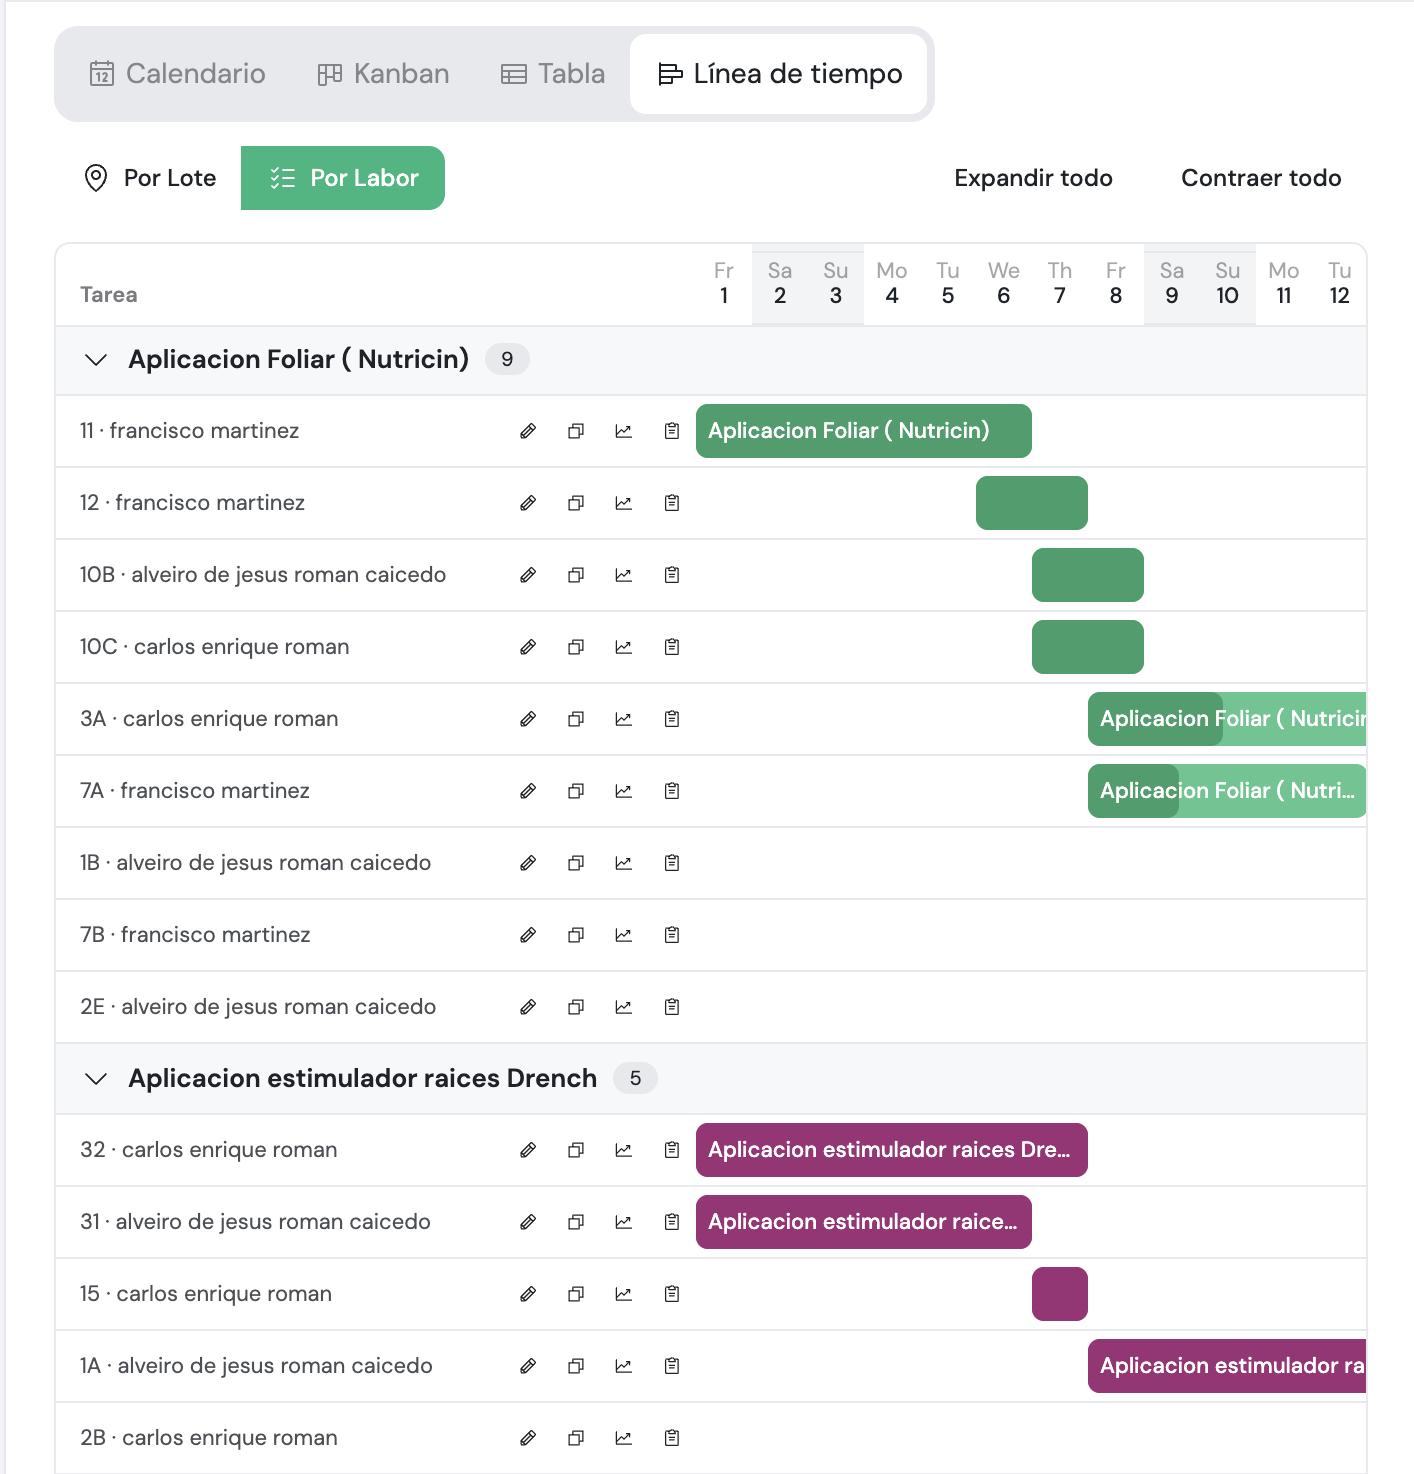Switch to Kanban view tab
This screenshot has height=1474, width=1414.
point(383,74)
